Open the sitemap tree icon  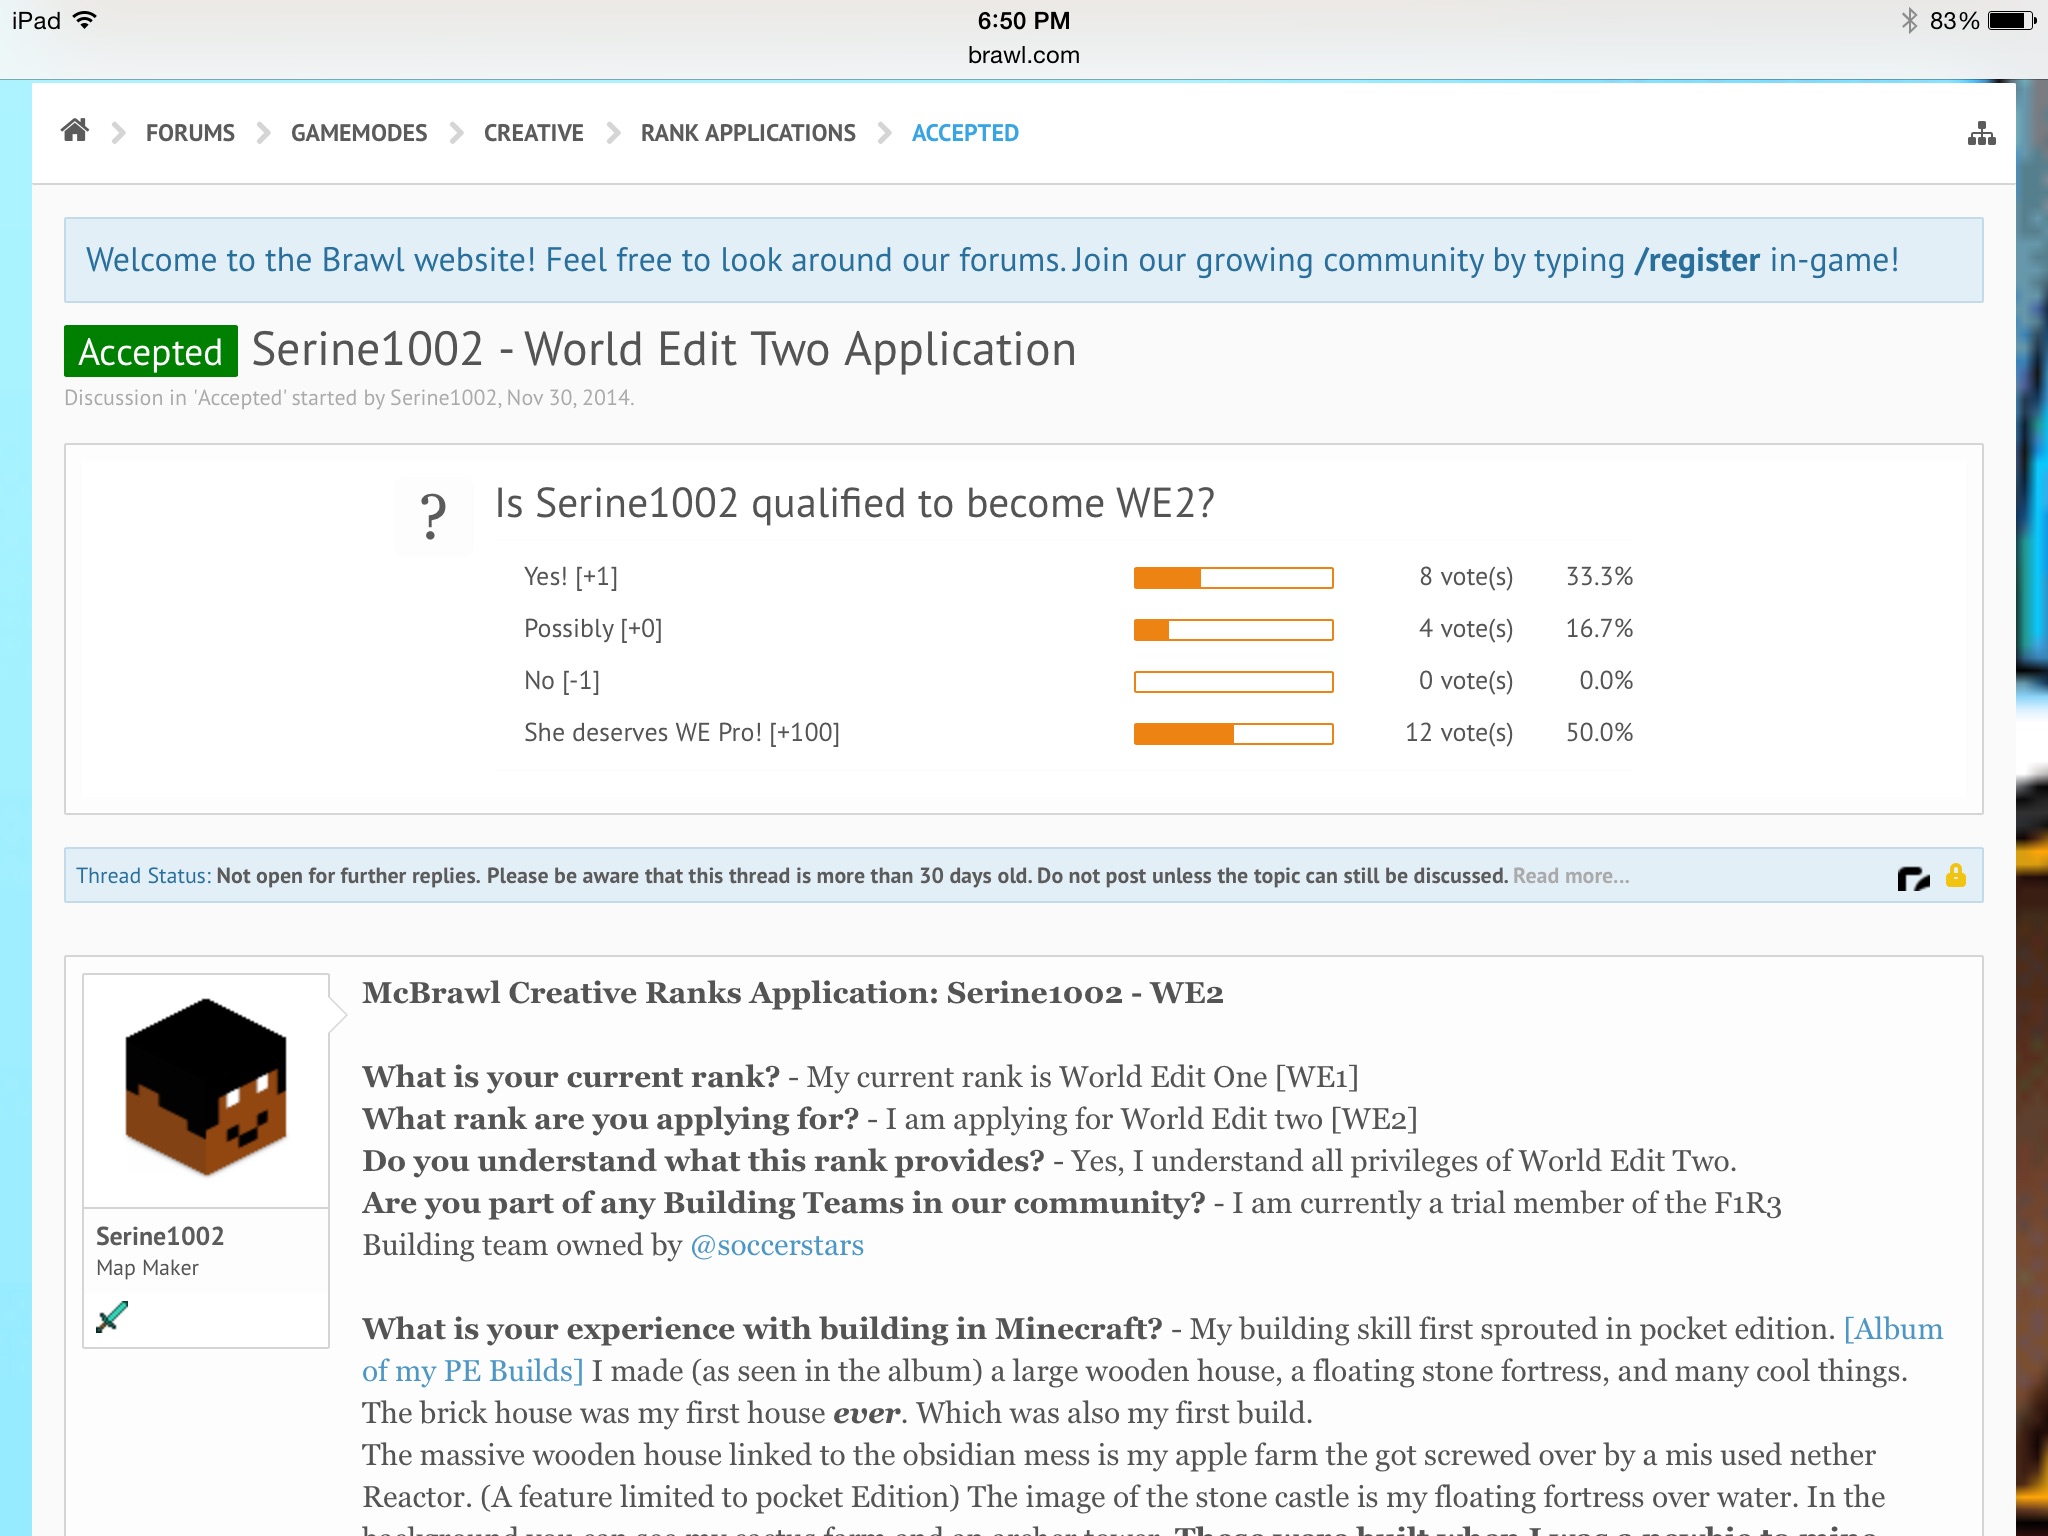point(1981,134)
